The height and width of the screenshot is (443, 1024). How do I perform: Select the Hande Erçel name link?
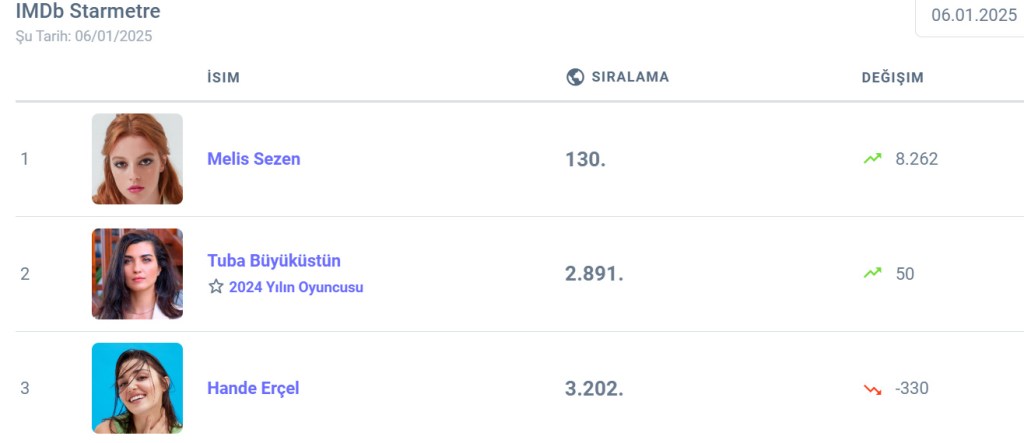coord(253,388)
